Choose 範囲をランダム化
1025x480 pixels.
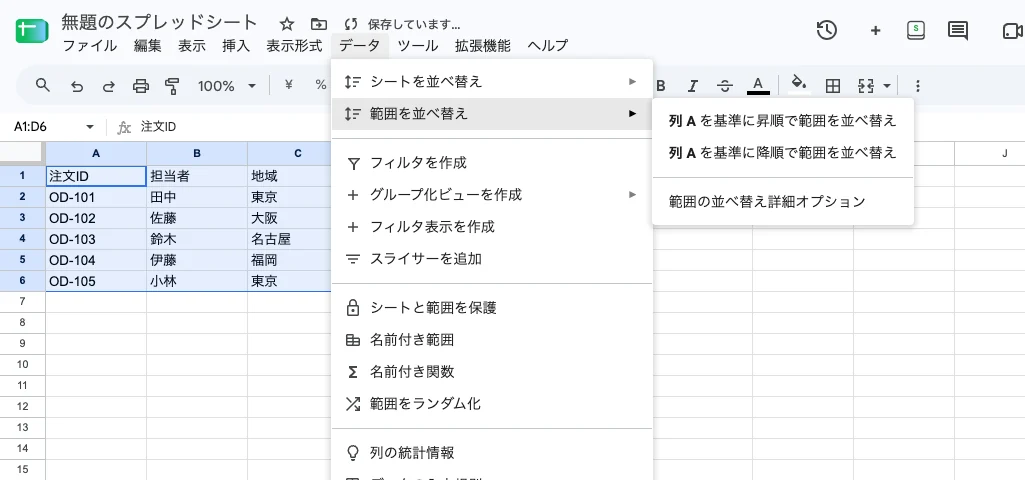(x=492, y=404)
